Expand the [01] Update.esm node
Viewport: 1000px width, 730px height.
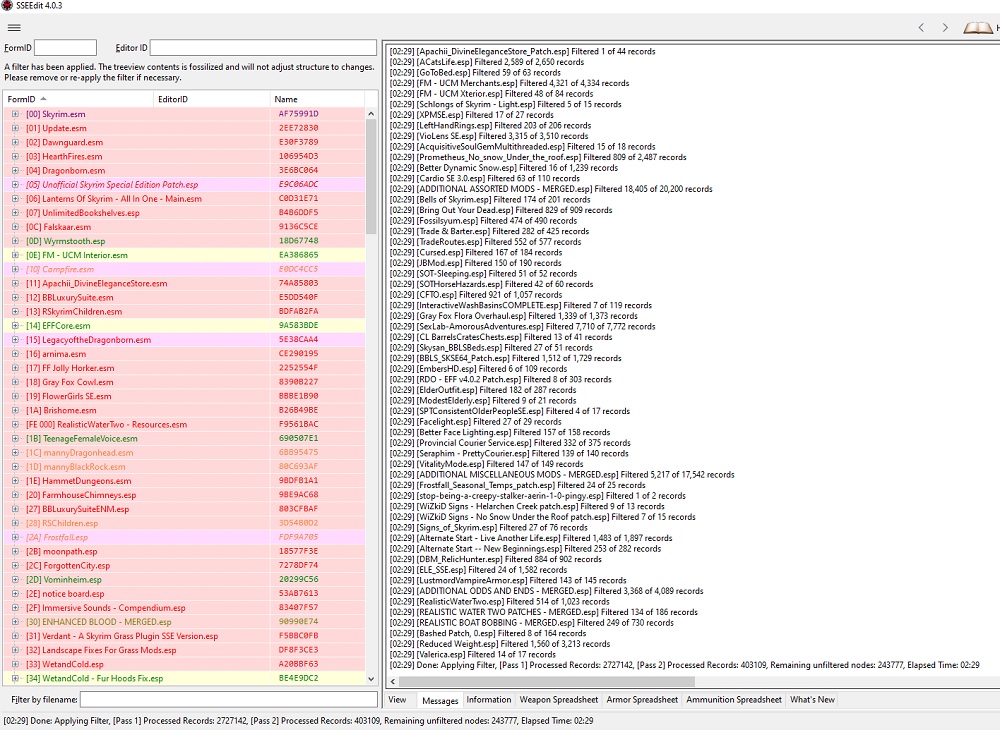[15, 128]
